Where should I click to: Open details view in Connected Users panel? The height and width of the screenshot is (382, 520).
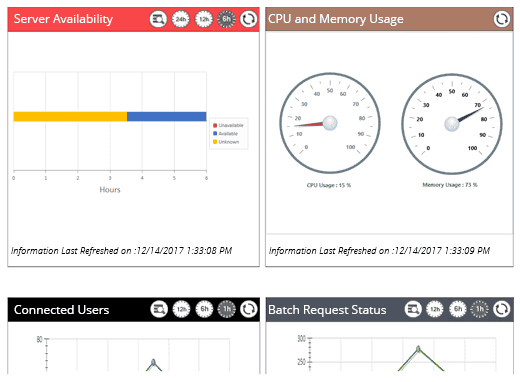(159, 309)
